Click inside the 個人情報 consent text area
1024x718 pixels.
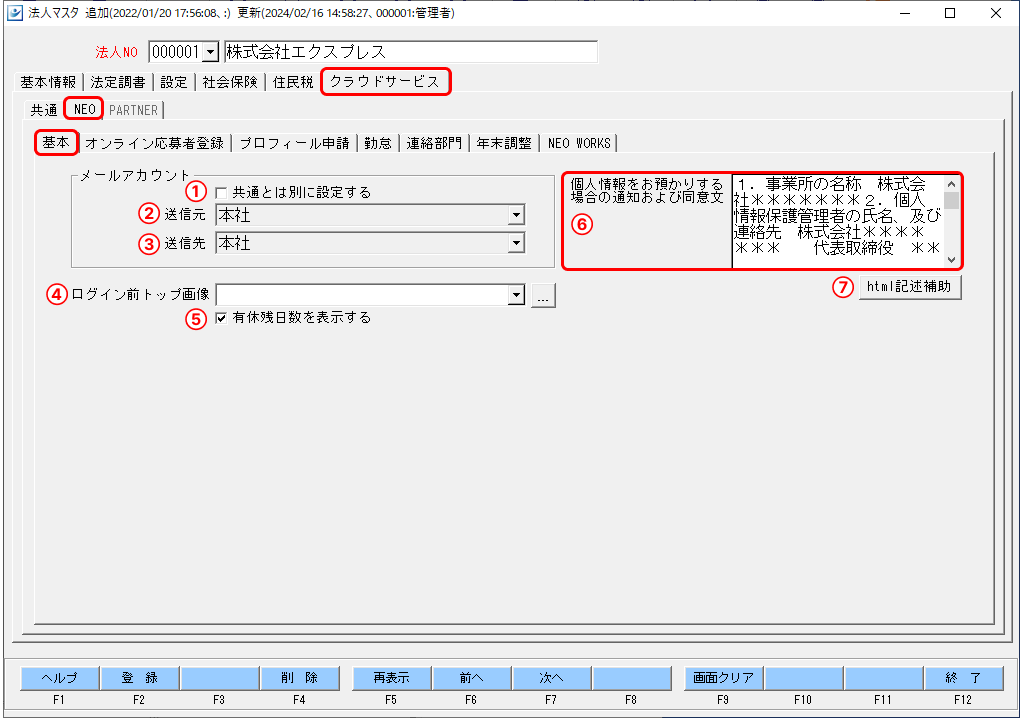(838, 221)
